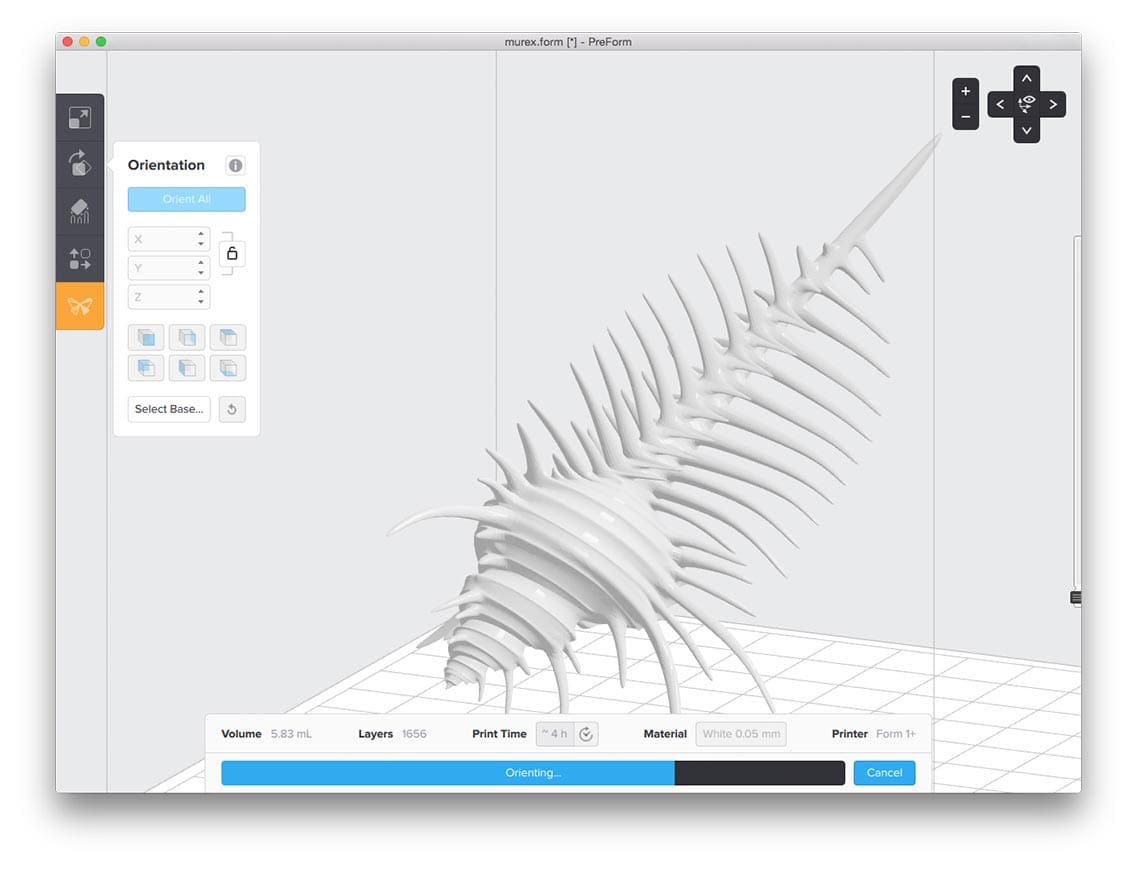The image size is (1138, 876).
Task: Click the X rotation input field
Action: coord(168,239)
